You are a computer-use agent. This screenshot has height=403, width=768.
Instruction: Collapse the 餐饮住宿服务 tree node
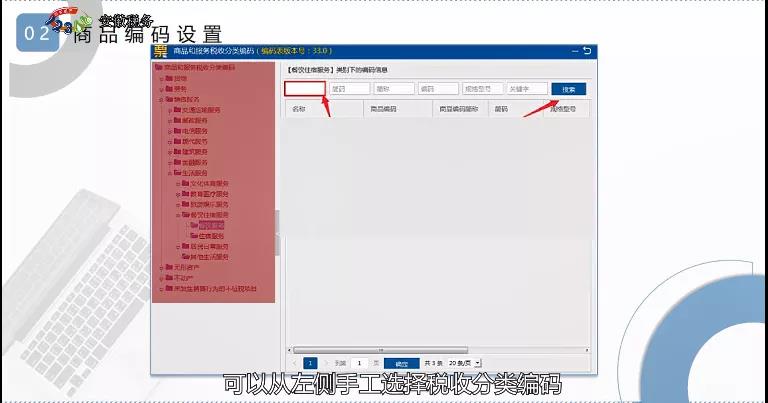point(178,215)
